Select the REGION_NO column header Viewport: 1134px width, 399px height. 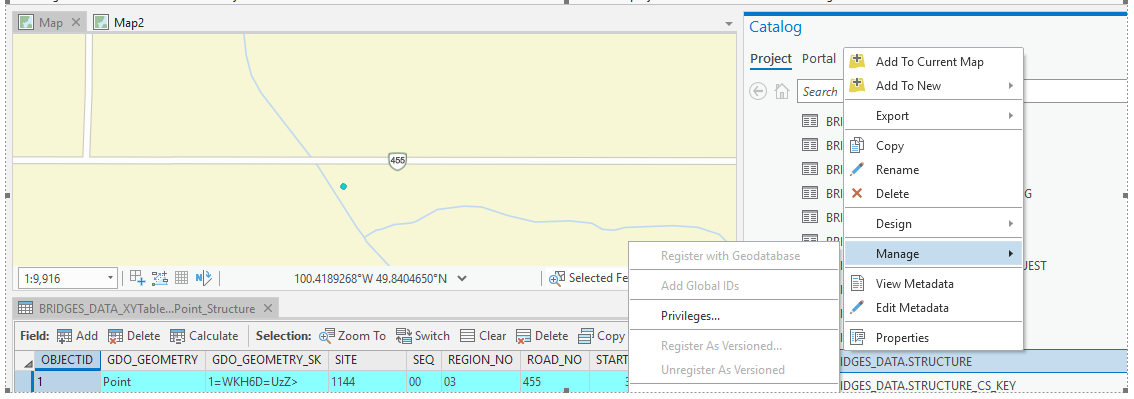coord(480,359)
